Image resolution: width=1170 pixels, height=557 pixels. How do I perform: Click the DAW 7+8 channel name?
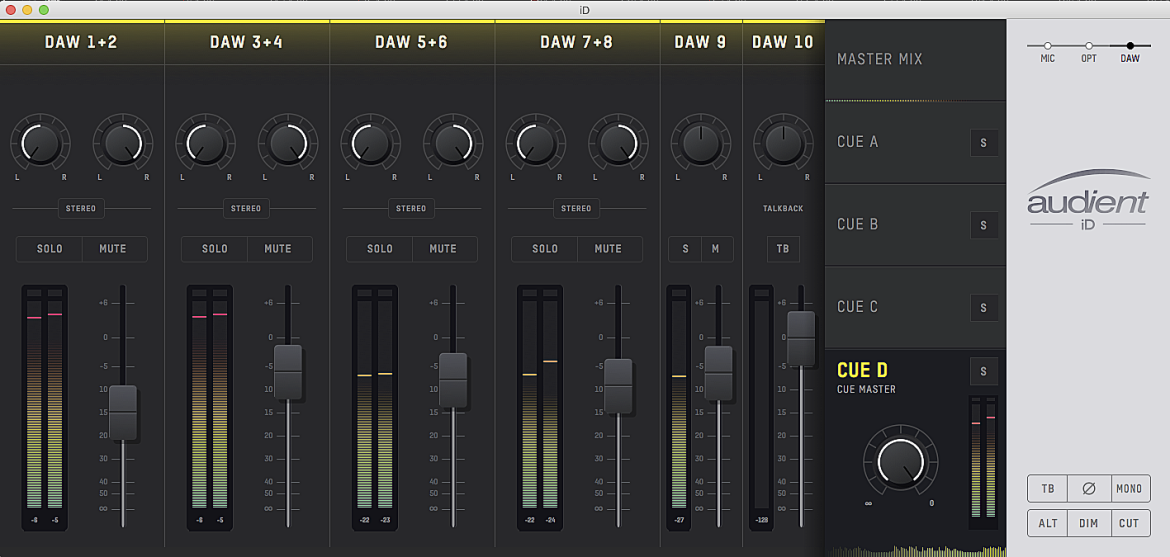576,43
